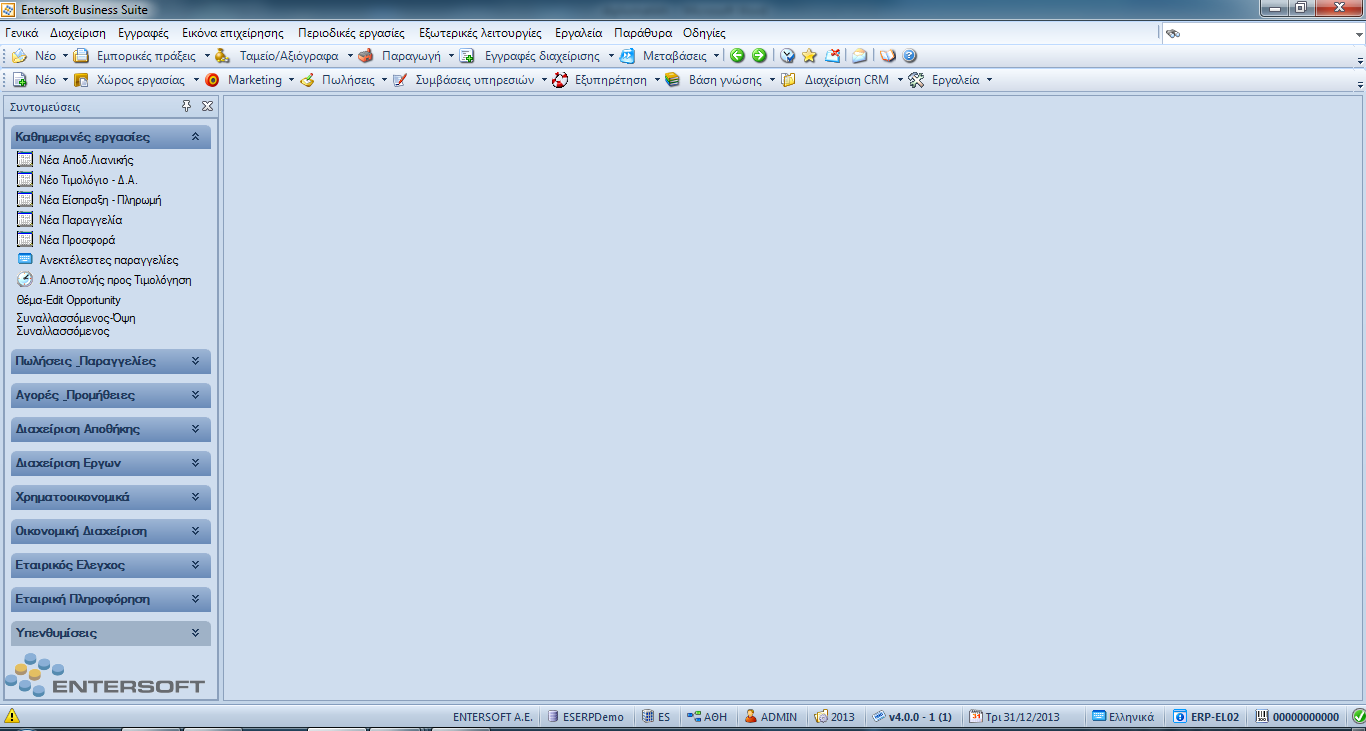The image size is (1366, 731).
Task: Click the warning triangle in status bar
Action: click(x=12, y=716)
